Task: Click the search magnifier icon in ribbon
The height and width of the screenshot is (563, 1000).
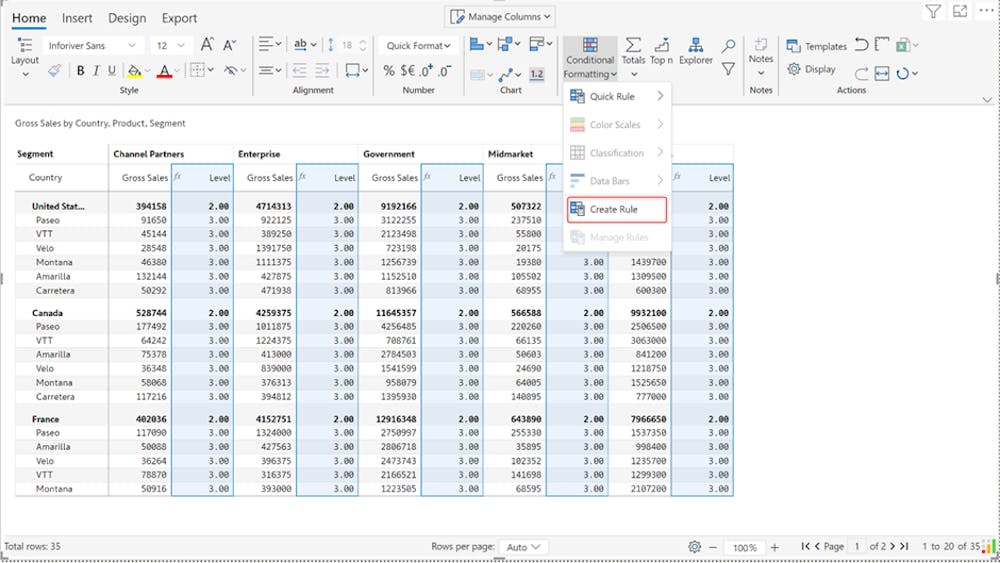Action: coord(728,46)
